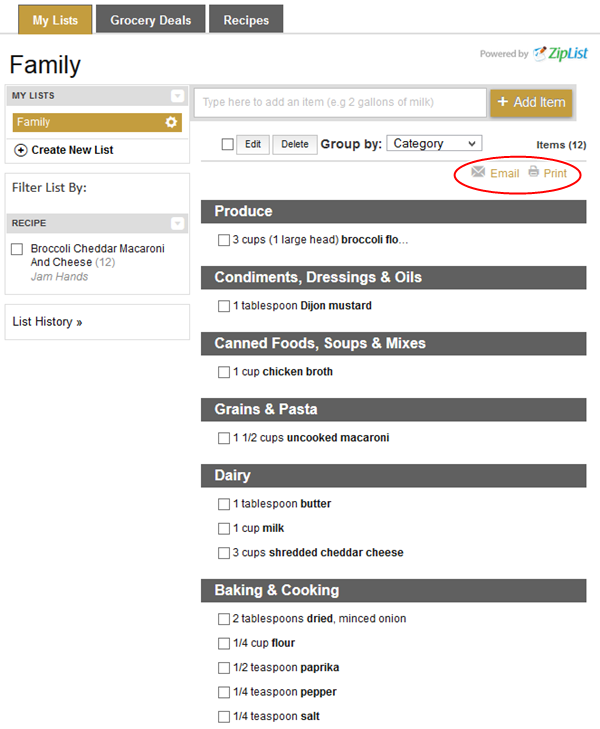Focus the add-an-item text field
Screen dimensions: 600x729
pyautogui.click(x=341, y=102)
